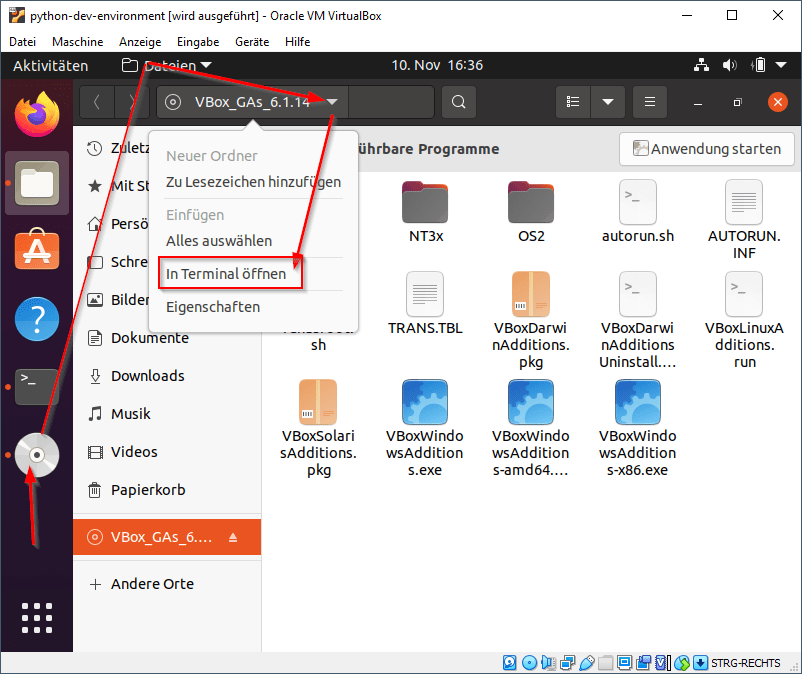Click the search icon in file manager
802x674 pixels.
coord(458,102)
